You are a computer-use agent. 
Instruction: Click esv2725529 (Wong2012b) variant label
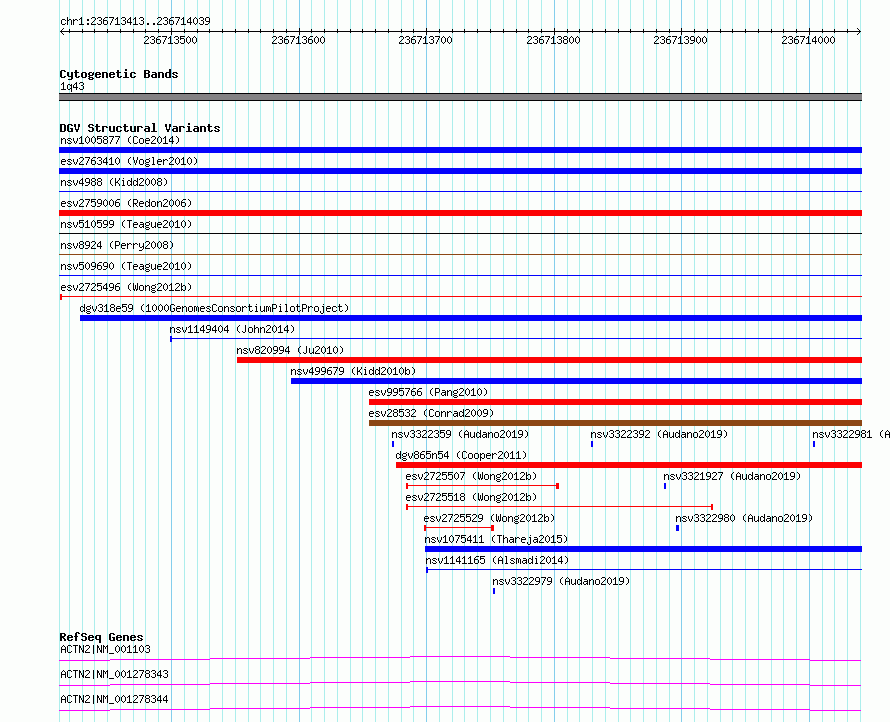(489, 518)
